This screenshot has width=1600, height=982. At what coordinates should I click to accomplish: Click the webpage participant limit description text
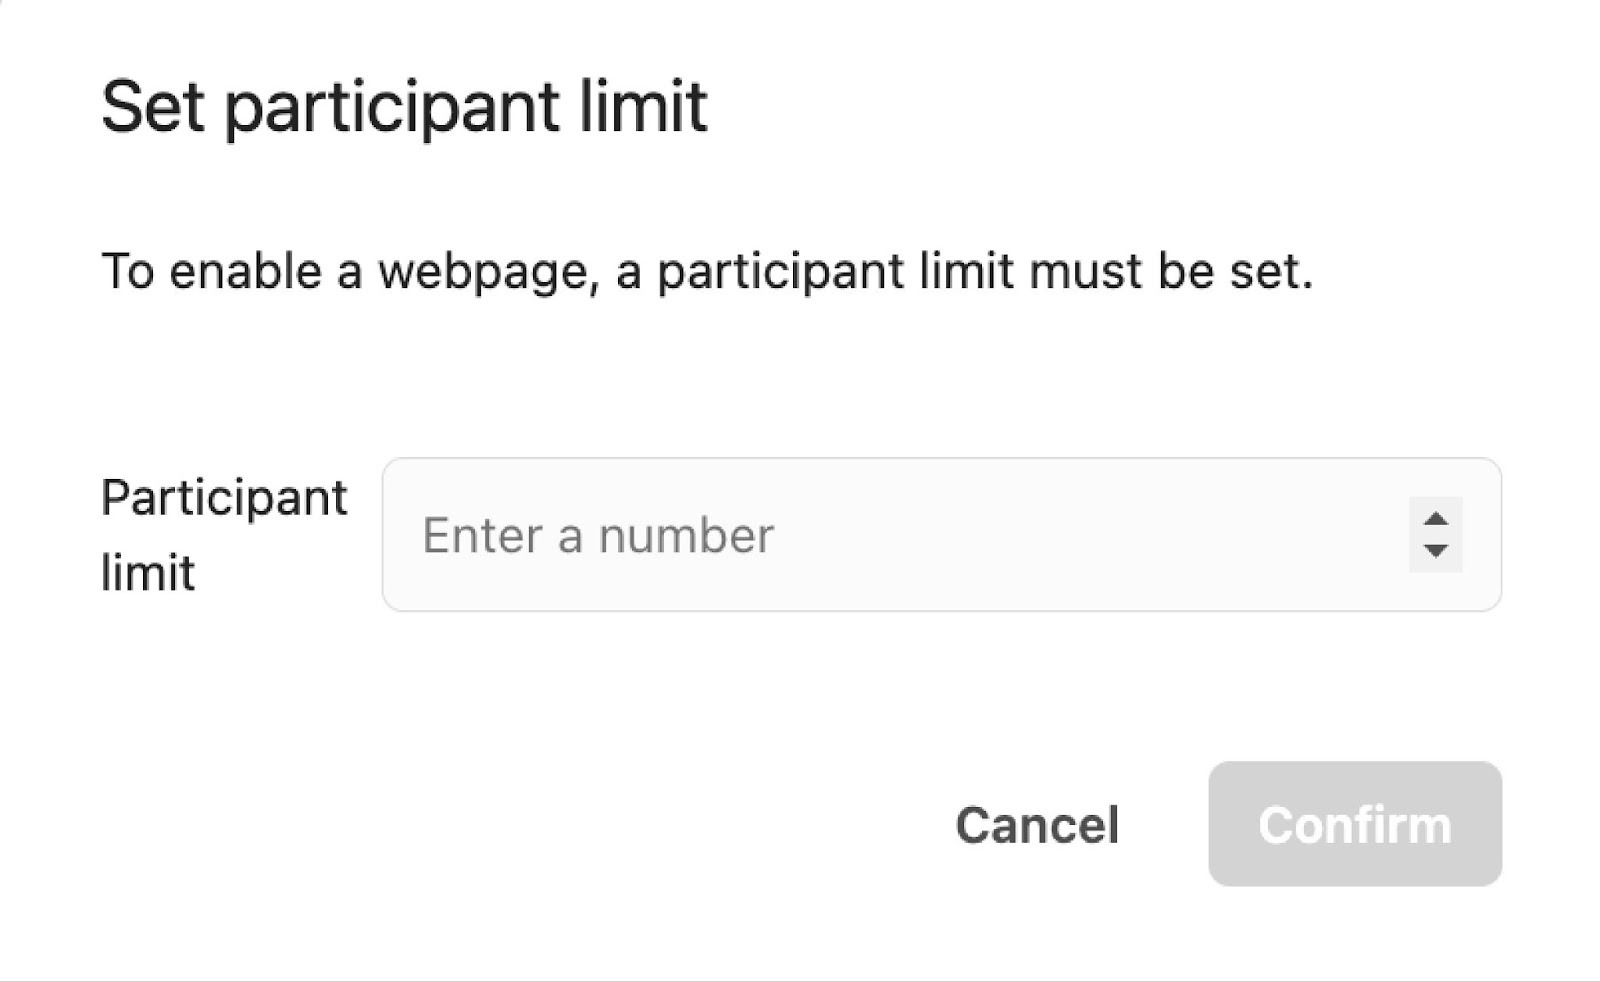[707, 271]
